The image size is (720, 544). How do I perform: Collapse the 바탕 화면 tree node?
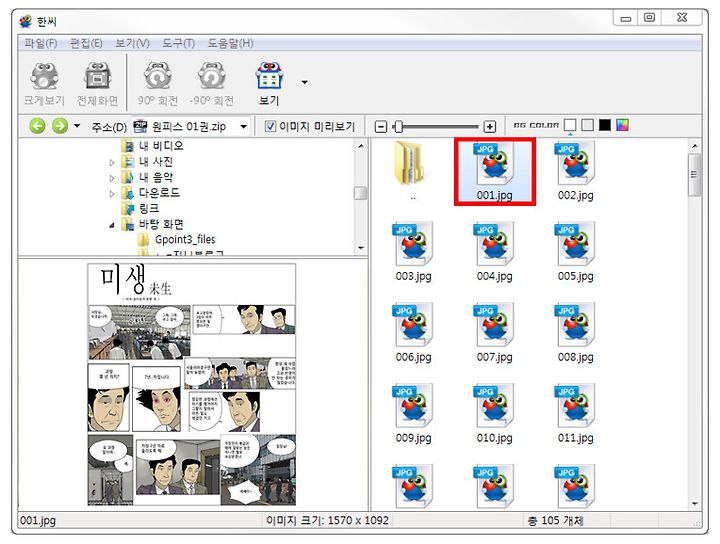pyautogui.click(x=112, y=225)
